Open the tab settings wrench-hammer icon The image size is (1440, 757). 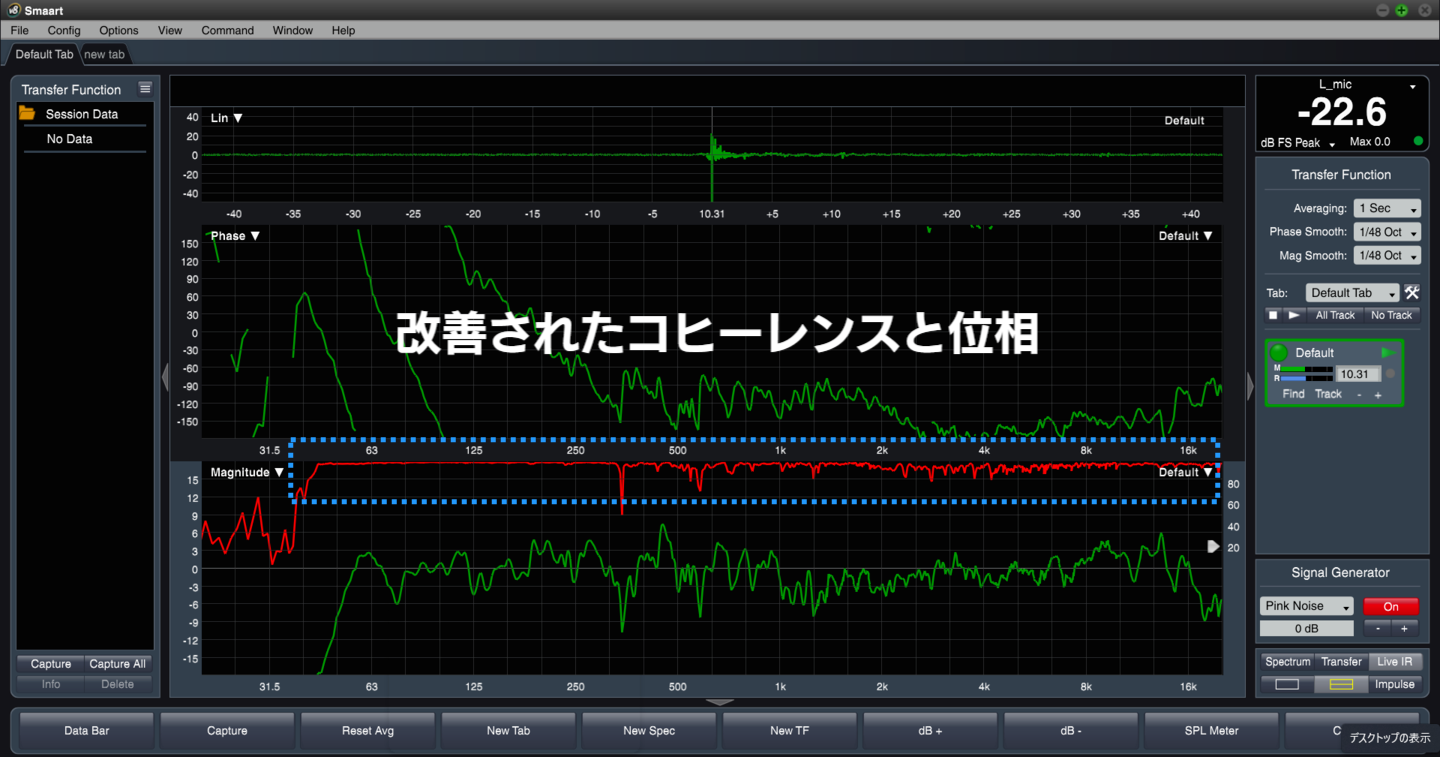pyautogui.click(x=1411, y=293)
